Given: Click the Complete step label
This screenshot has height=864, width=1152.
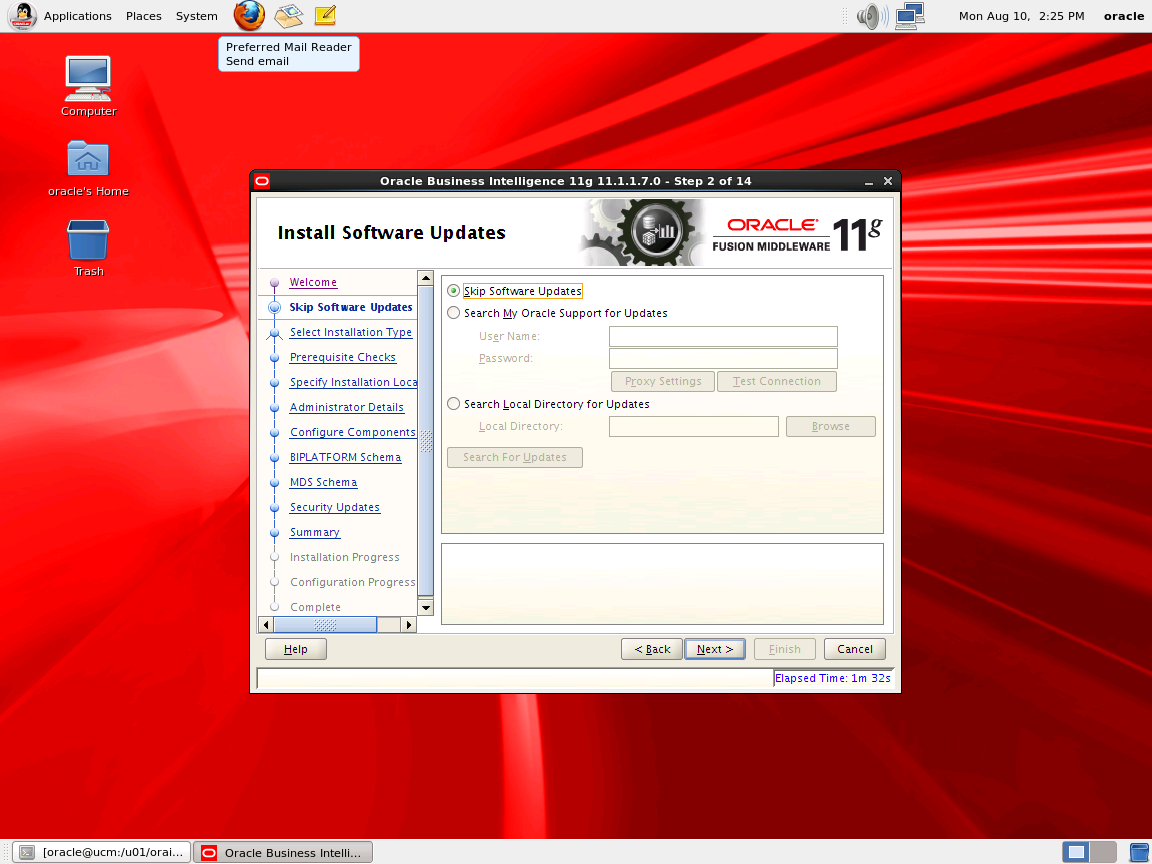Looking at the screenshot, I should [x=315, y=607].
